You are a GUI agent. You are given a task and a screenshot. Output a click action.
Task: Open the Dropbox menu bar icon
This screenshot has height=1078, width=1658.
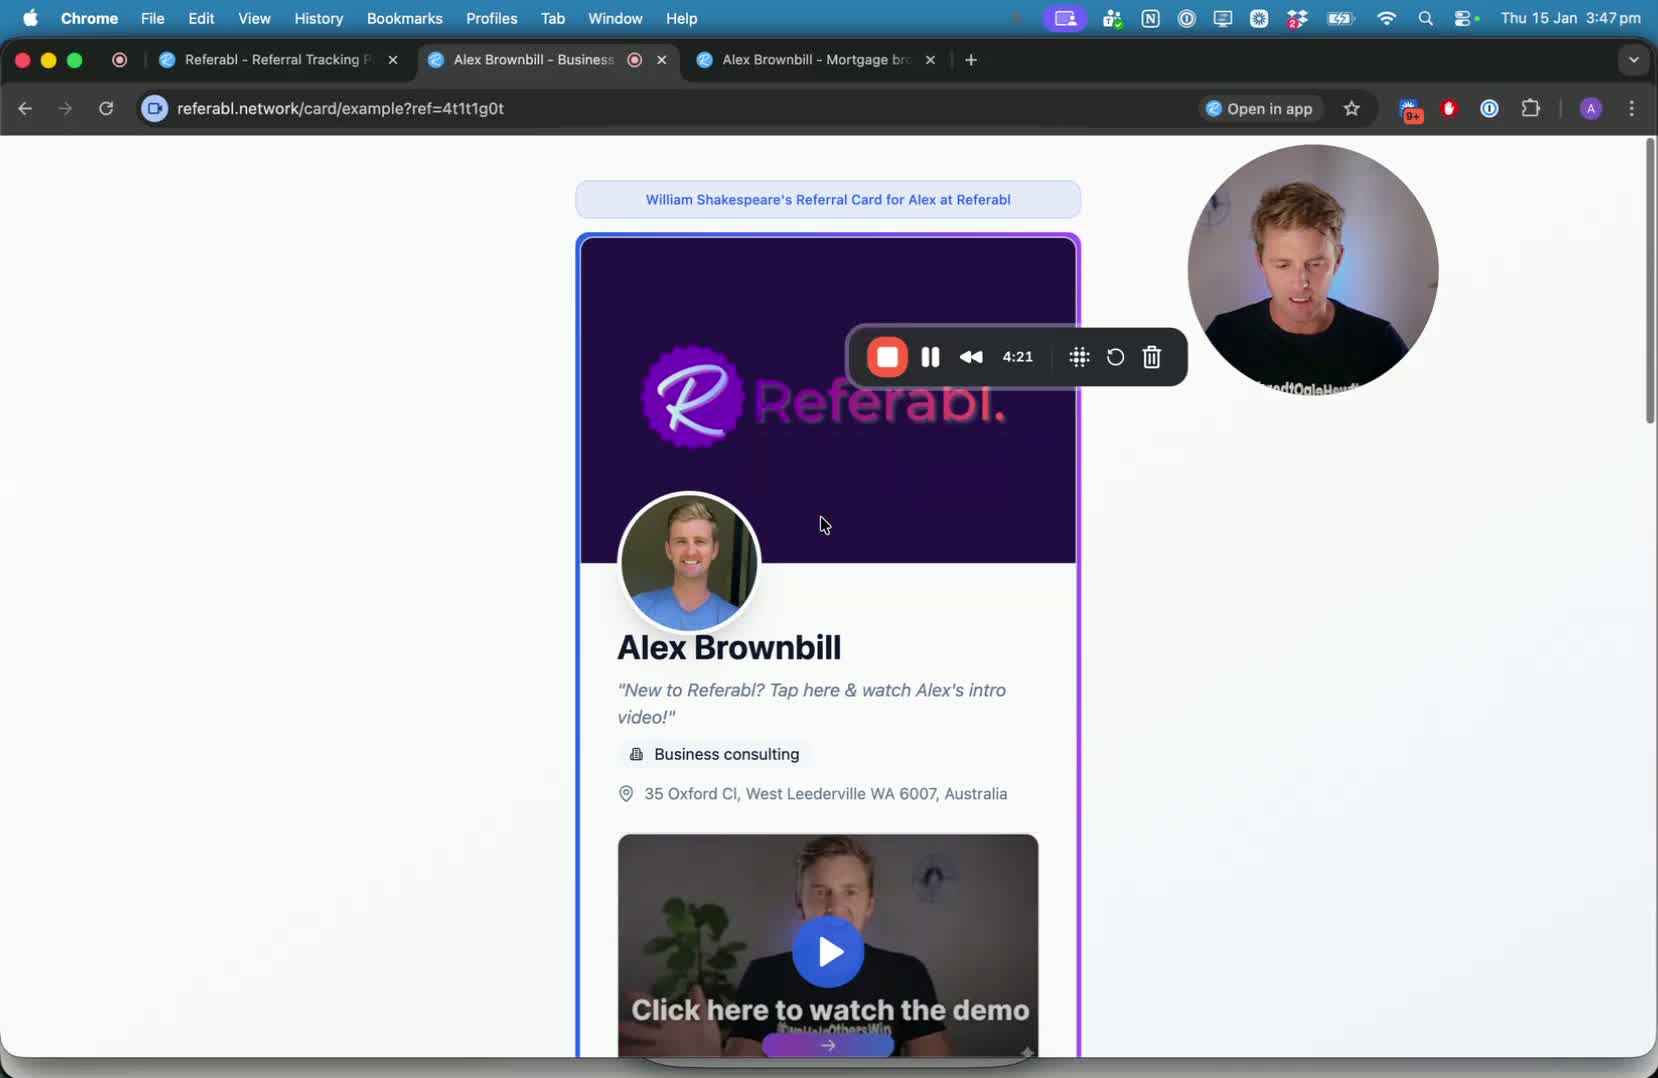[1296, 18]
